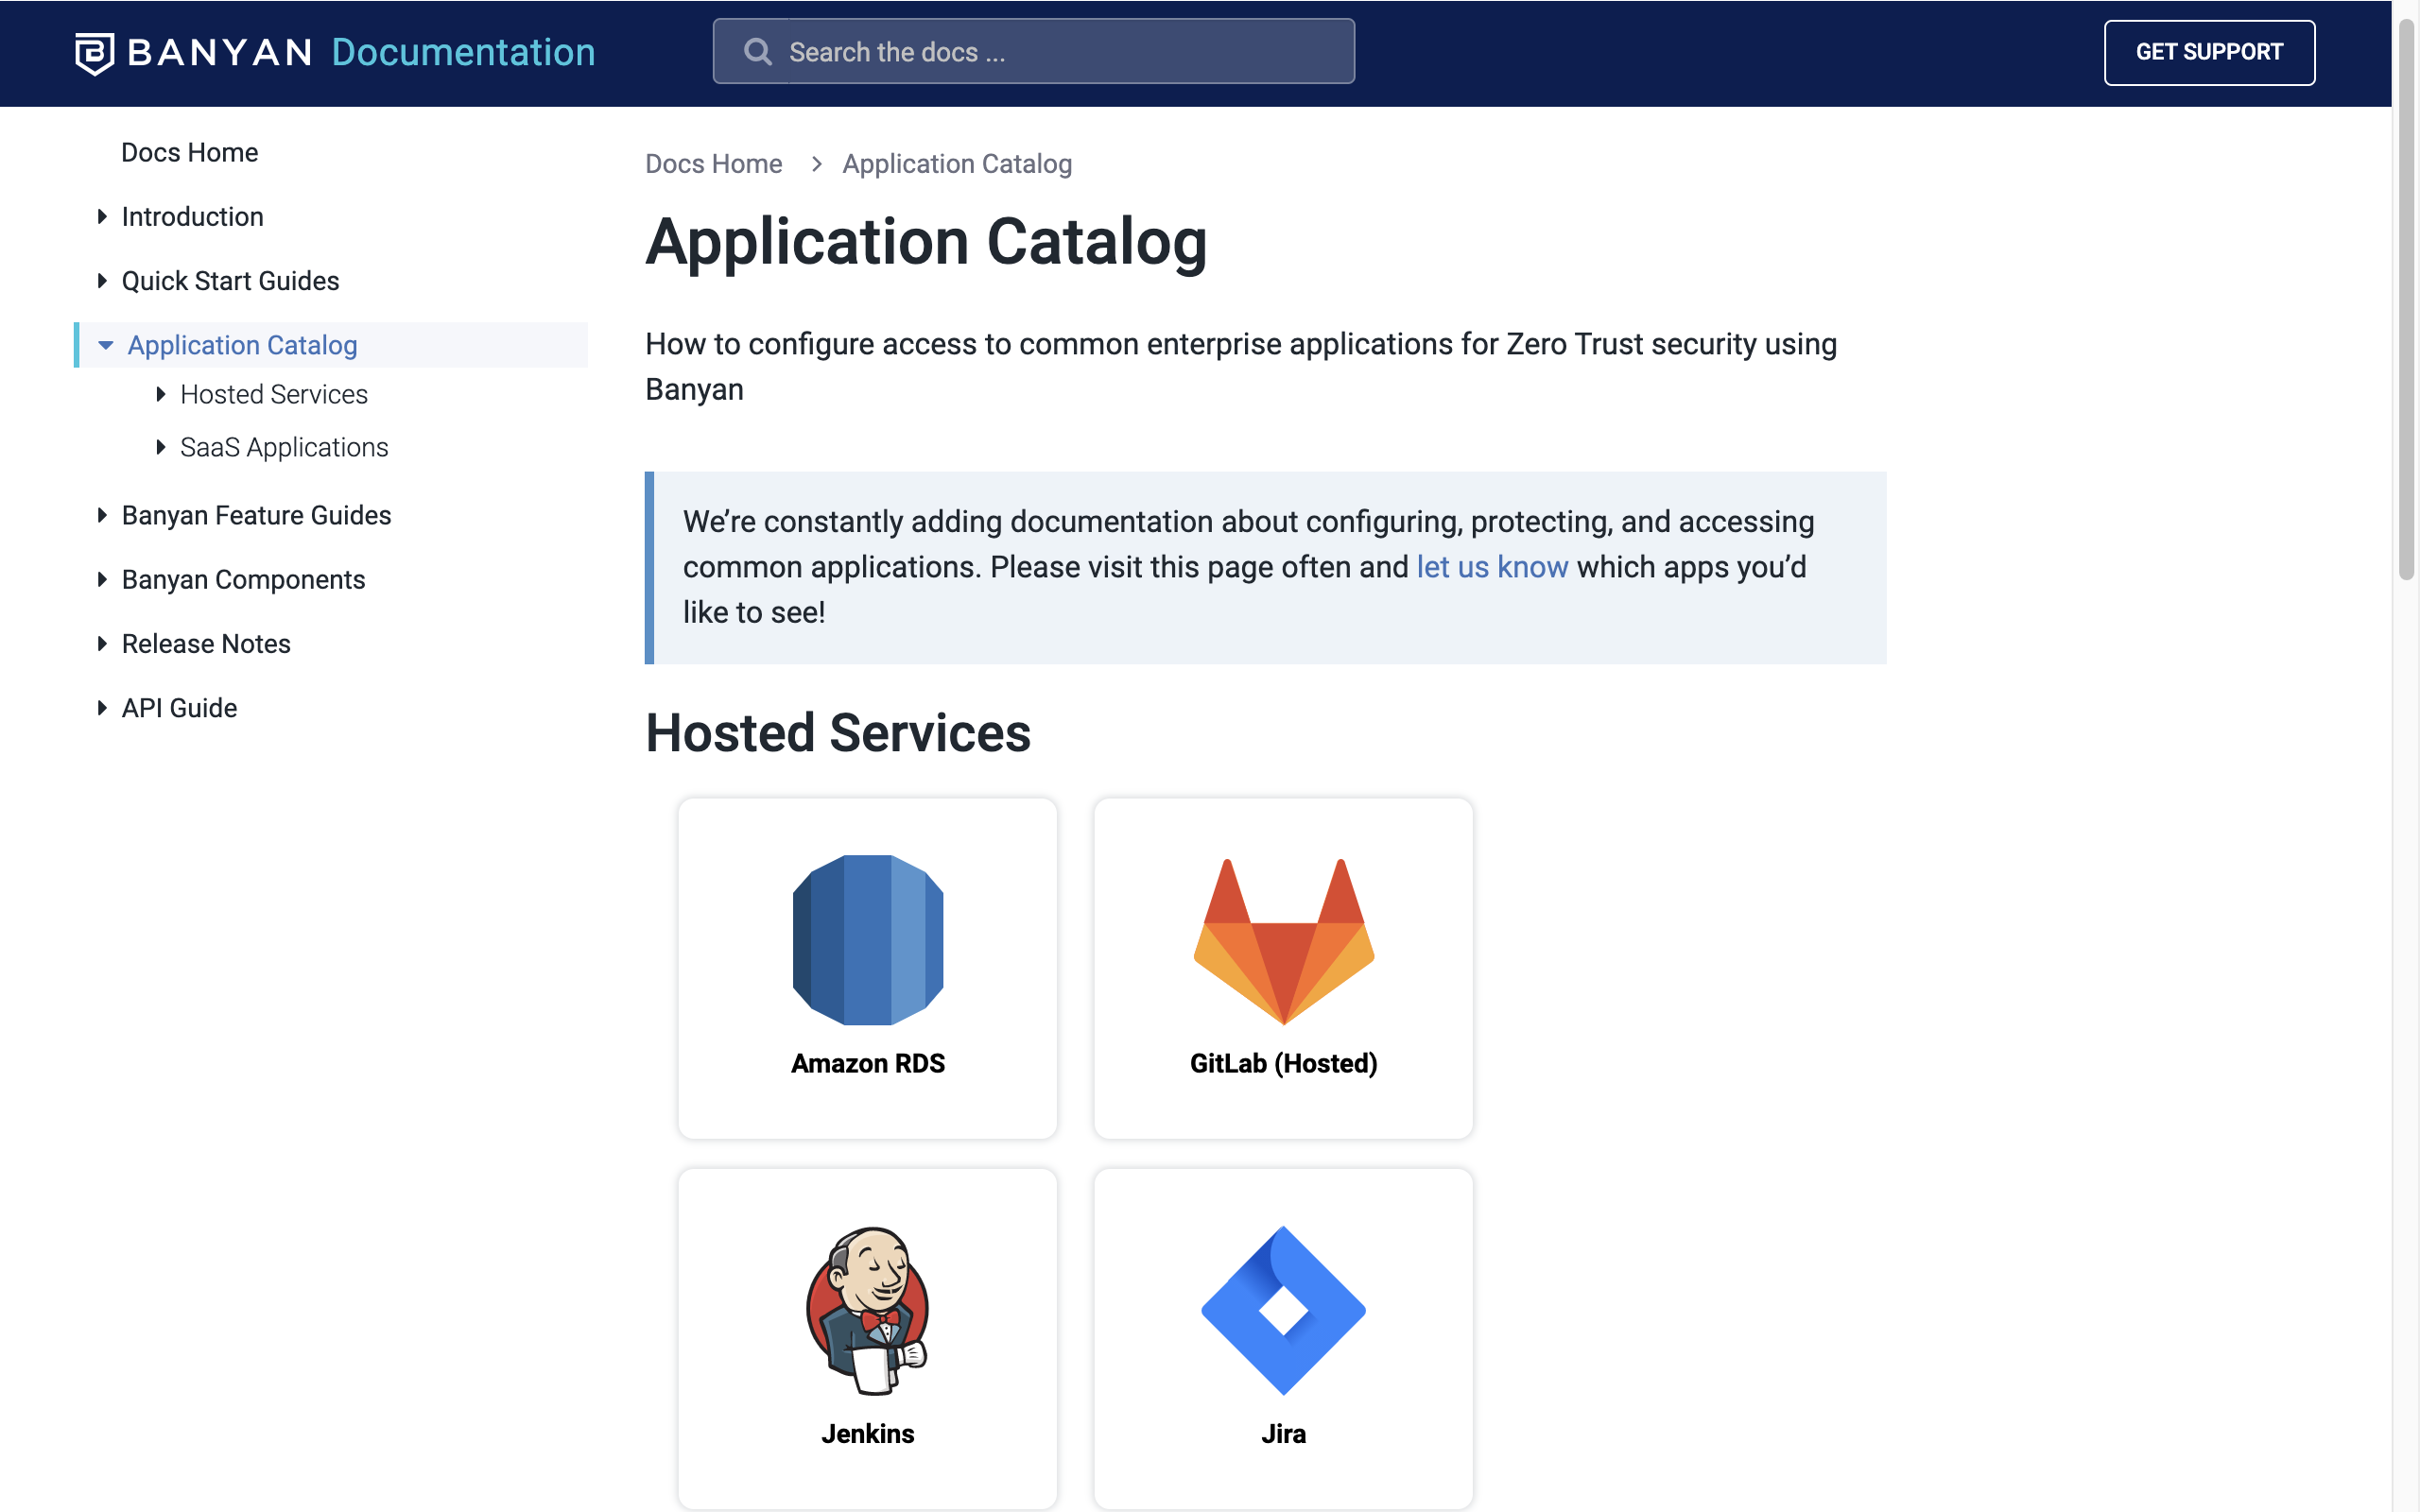This screenshot has height=1512, width=2420.
Task: Expand the Hosted Services arrow in sidebar
Action: click(160, 394)
